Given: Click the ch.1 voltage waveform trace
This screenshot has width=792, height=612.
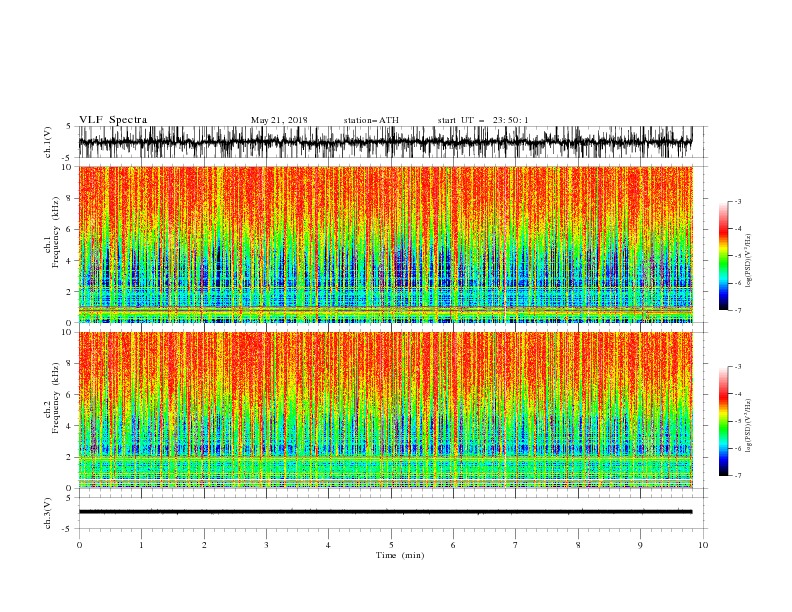Looking at the screenshot, I should click(x=385, y=142).
